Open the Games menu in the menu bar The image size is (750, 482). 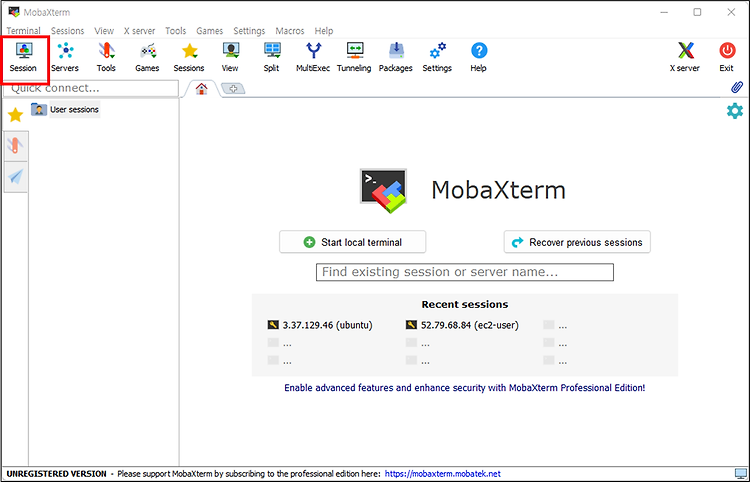click(210, 31)
